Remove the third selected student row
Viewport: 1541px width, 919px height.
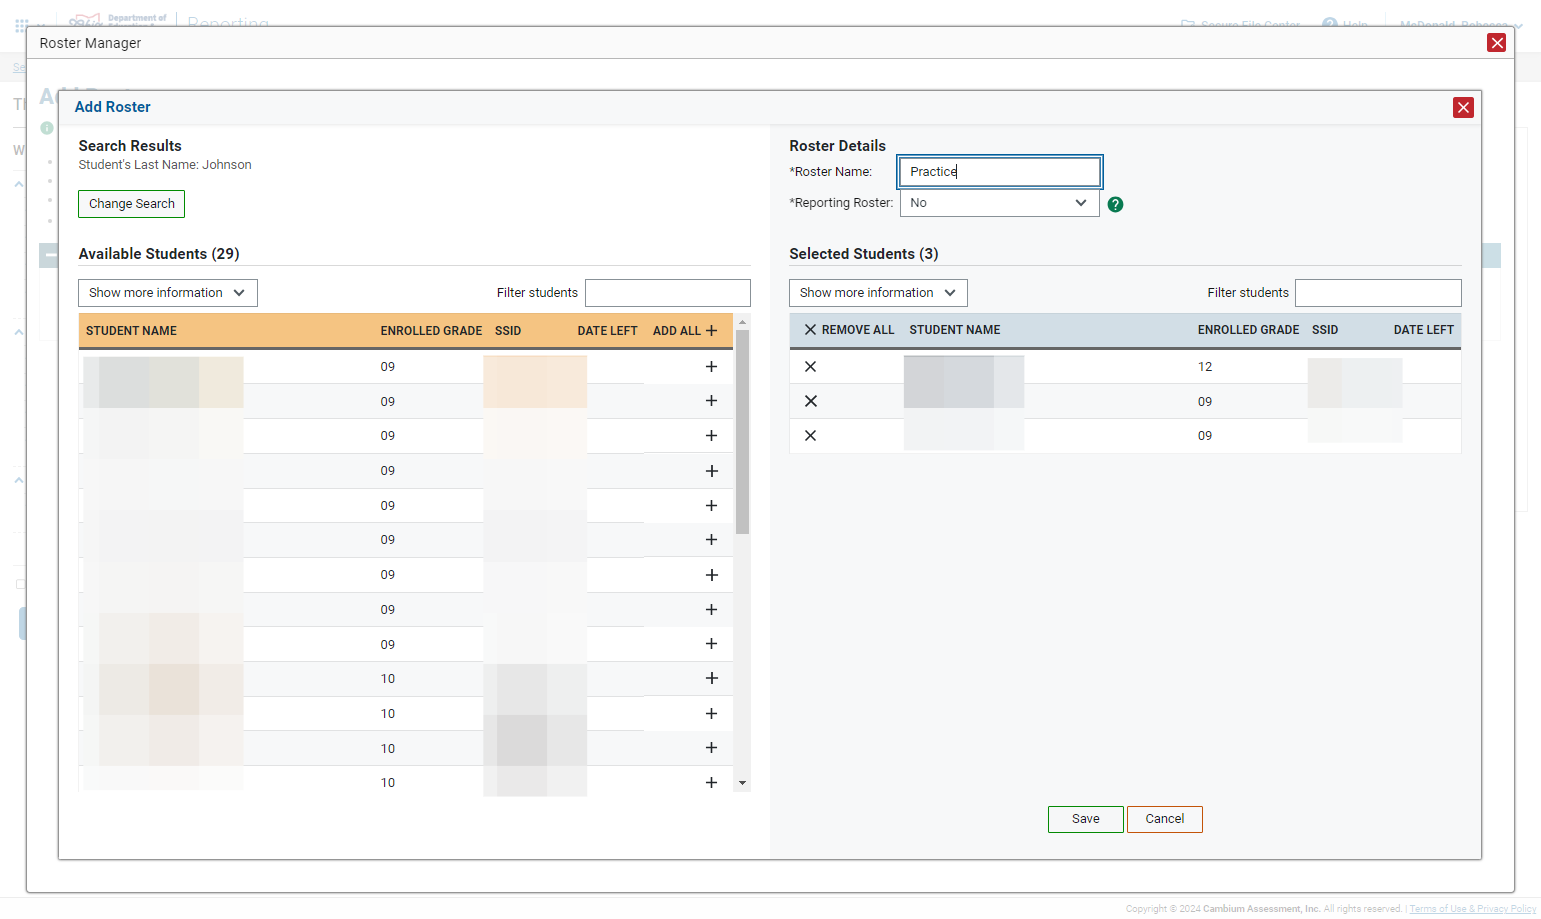click(811, 436)
